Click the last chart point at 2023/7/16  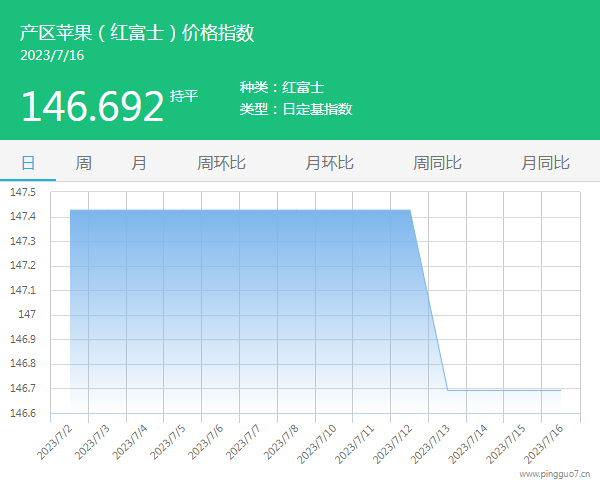(x=560, y=390)
